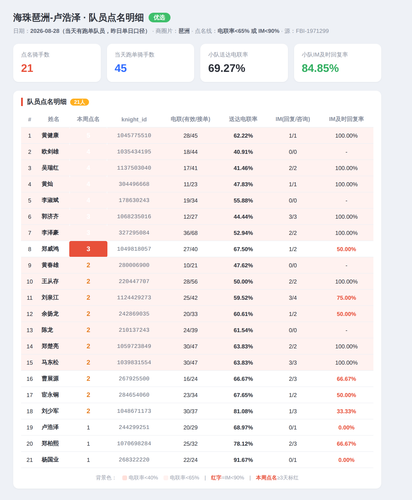
Task: Click the 24/39 call ratio cell
Action: click(x=190, y=330)
